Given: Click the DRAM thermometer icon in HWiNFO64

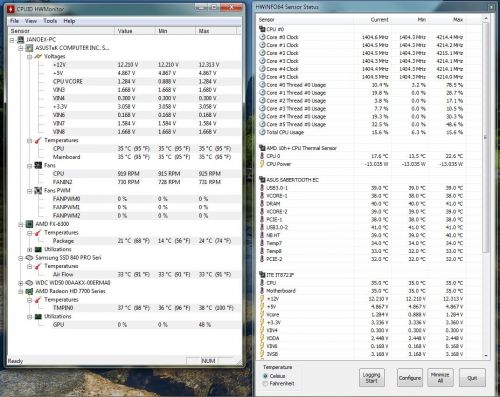Looking at the screenshot, I should 262,203.
